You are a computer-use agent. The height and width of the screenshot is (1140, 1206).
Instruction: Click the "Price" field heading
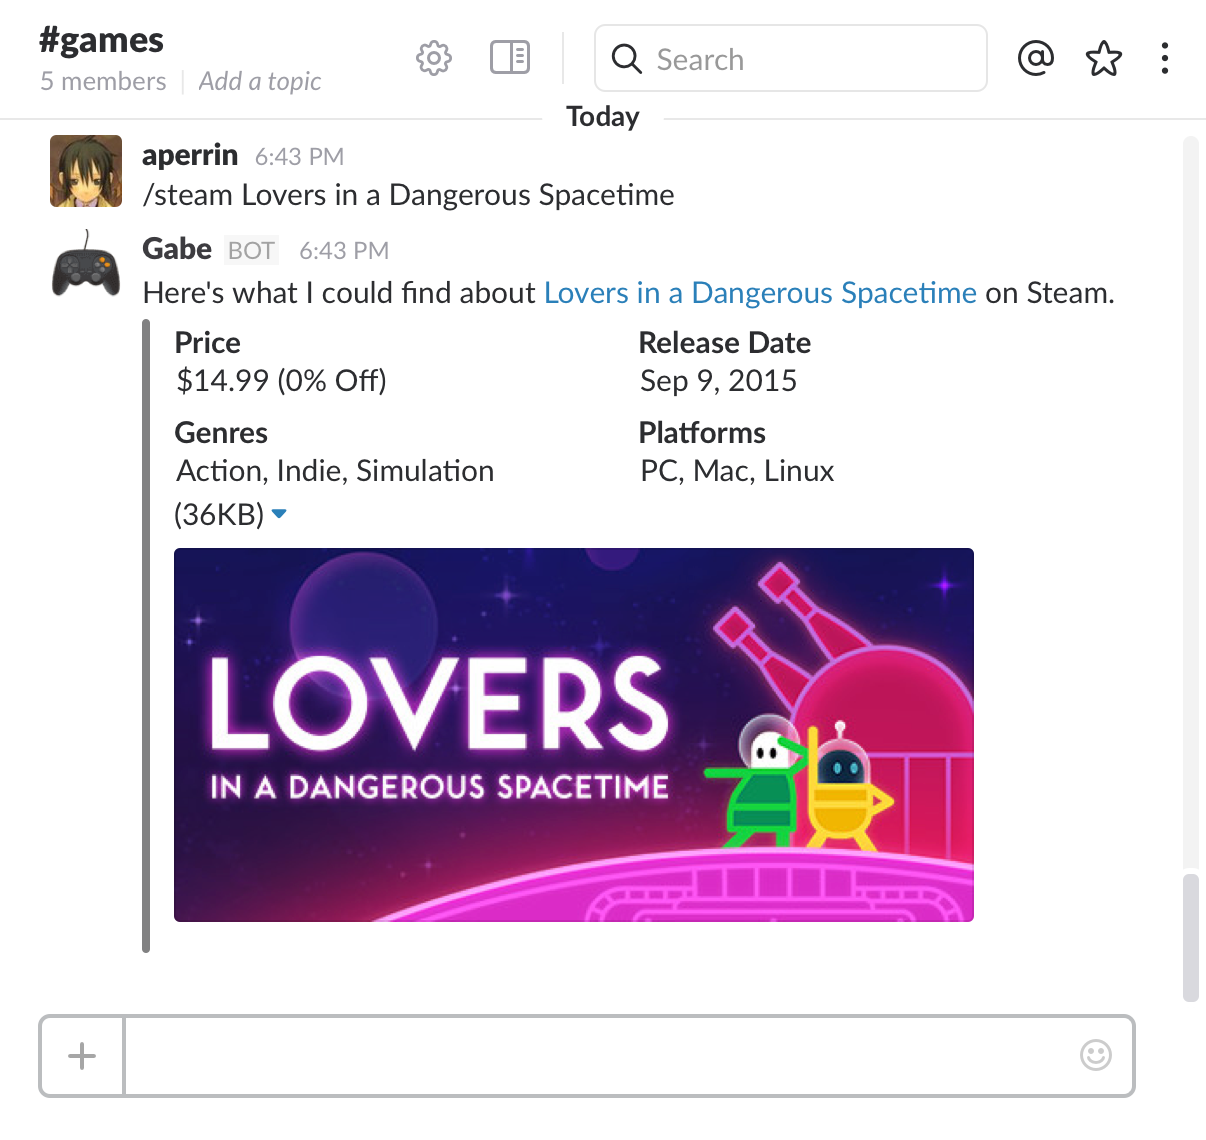pos(207,343)
